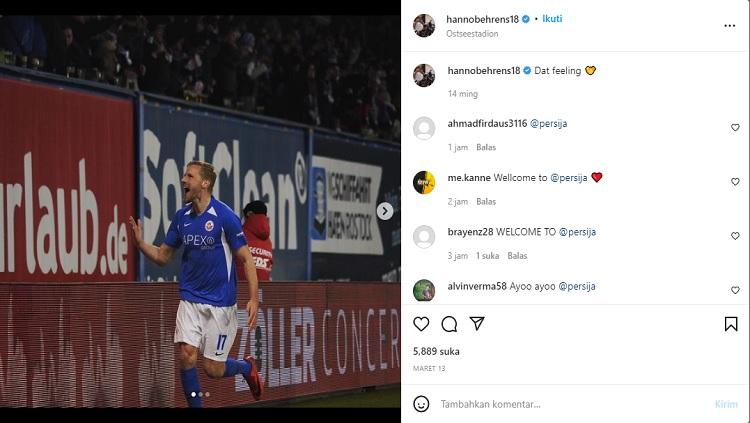Like brayenz28's comment
The image size is (750, 423).
click(x=735, y=237)
